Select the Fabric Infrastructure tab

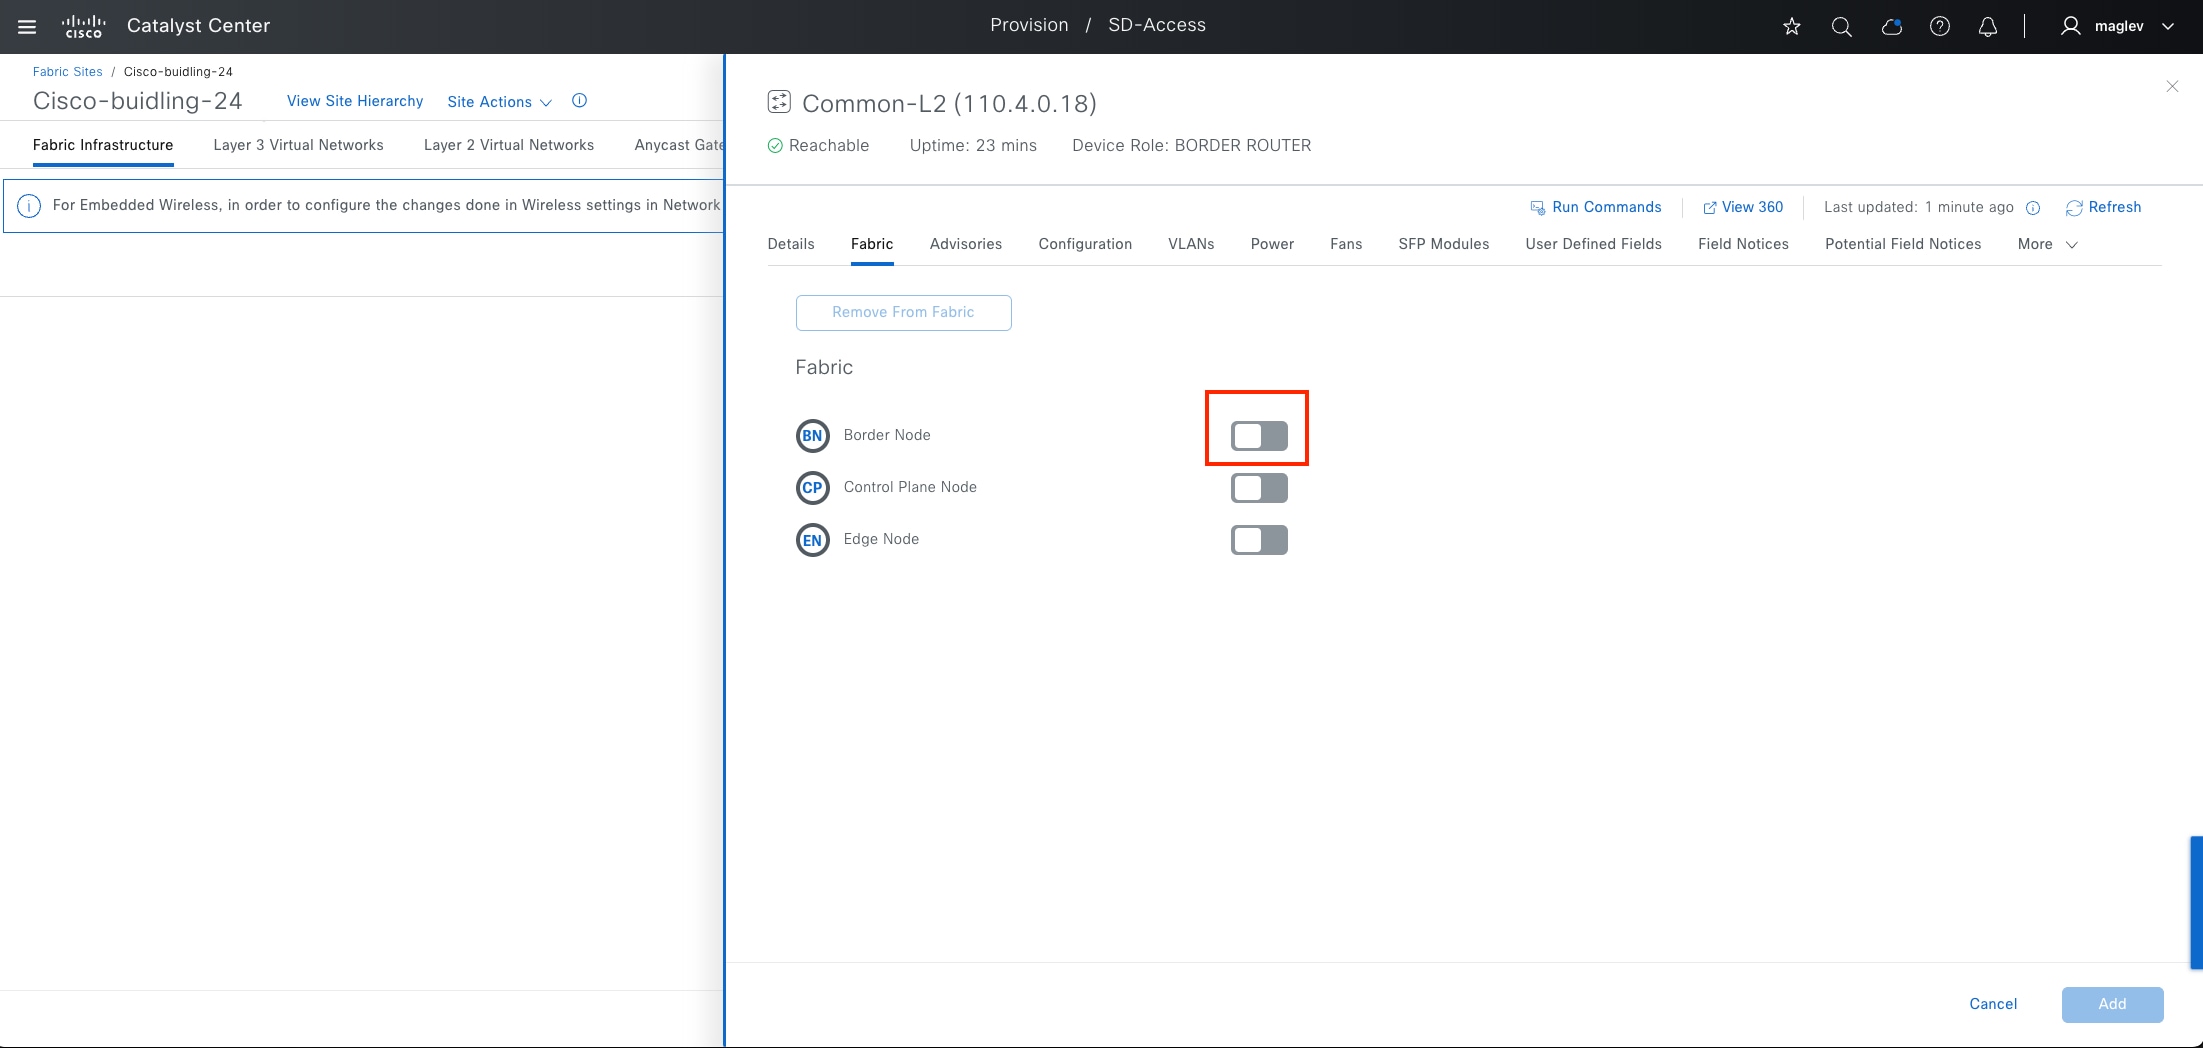pyautogui.click(x=103, y=145)
